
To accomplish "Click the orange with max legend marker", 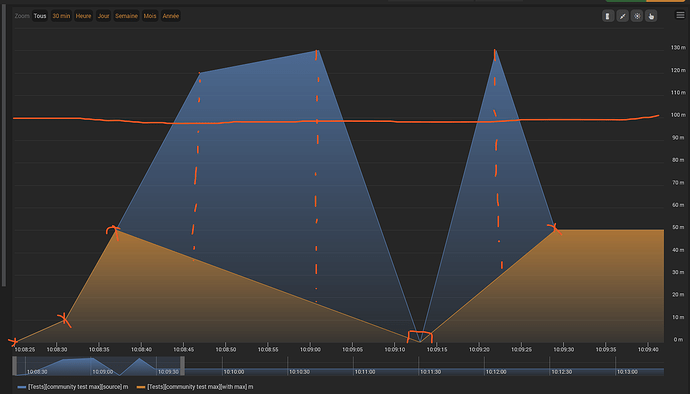I will 141,387.
